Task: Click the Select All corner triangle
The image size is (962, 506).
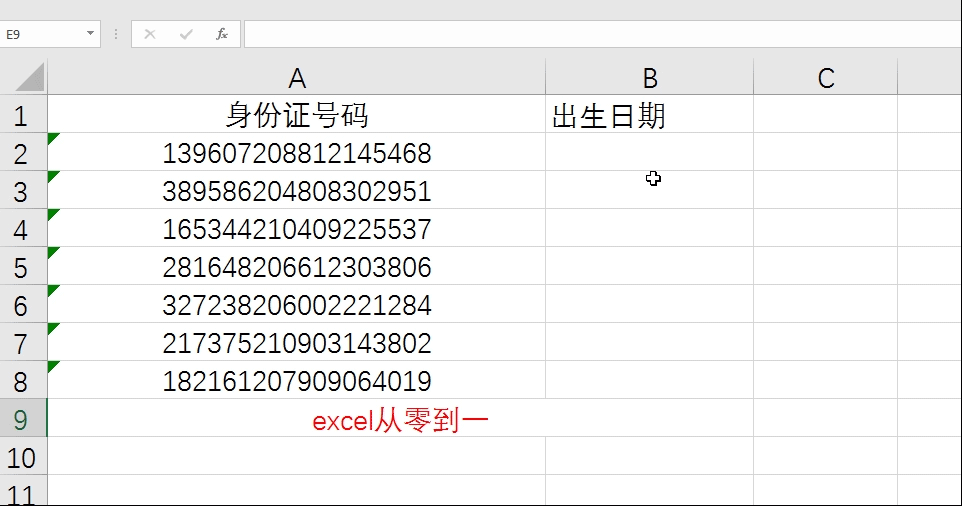Action: [x=29, y=77]
